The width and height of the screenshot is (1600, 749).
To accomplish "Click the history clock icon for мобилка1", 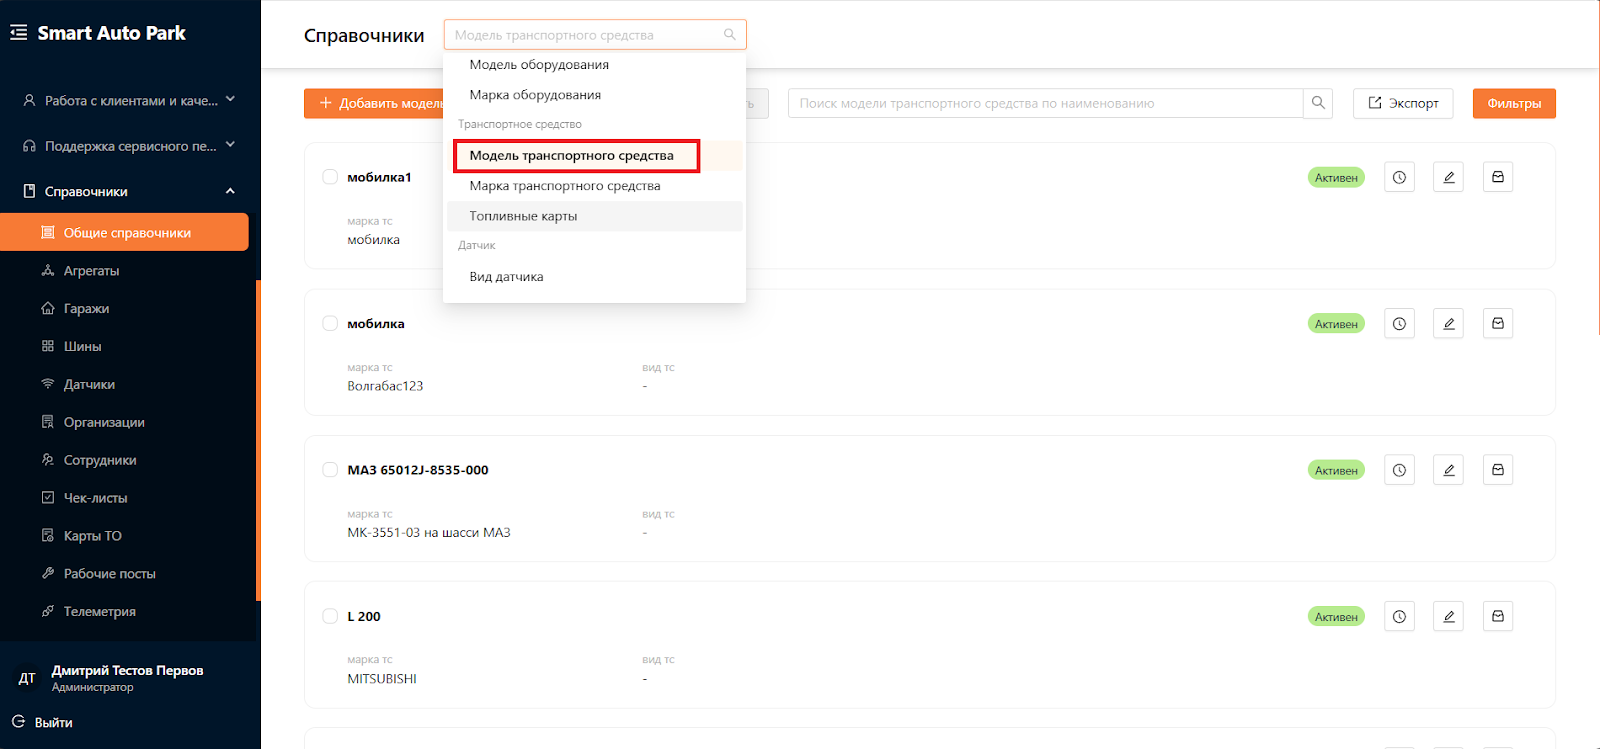I will coord(1399,177).
